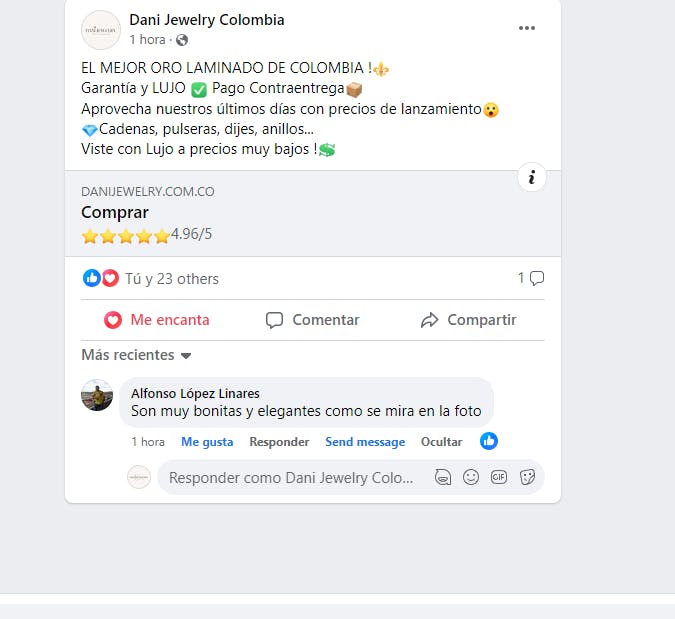The image size is (675, 619).
Task: Open emoji picker in reply box
Action: pyautogui.click(x=471, y=477)
